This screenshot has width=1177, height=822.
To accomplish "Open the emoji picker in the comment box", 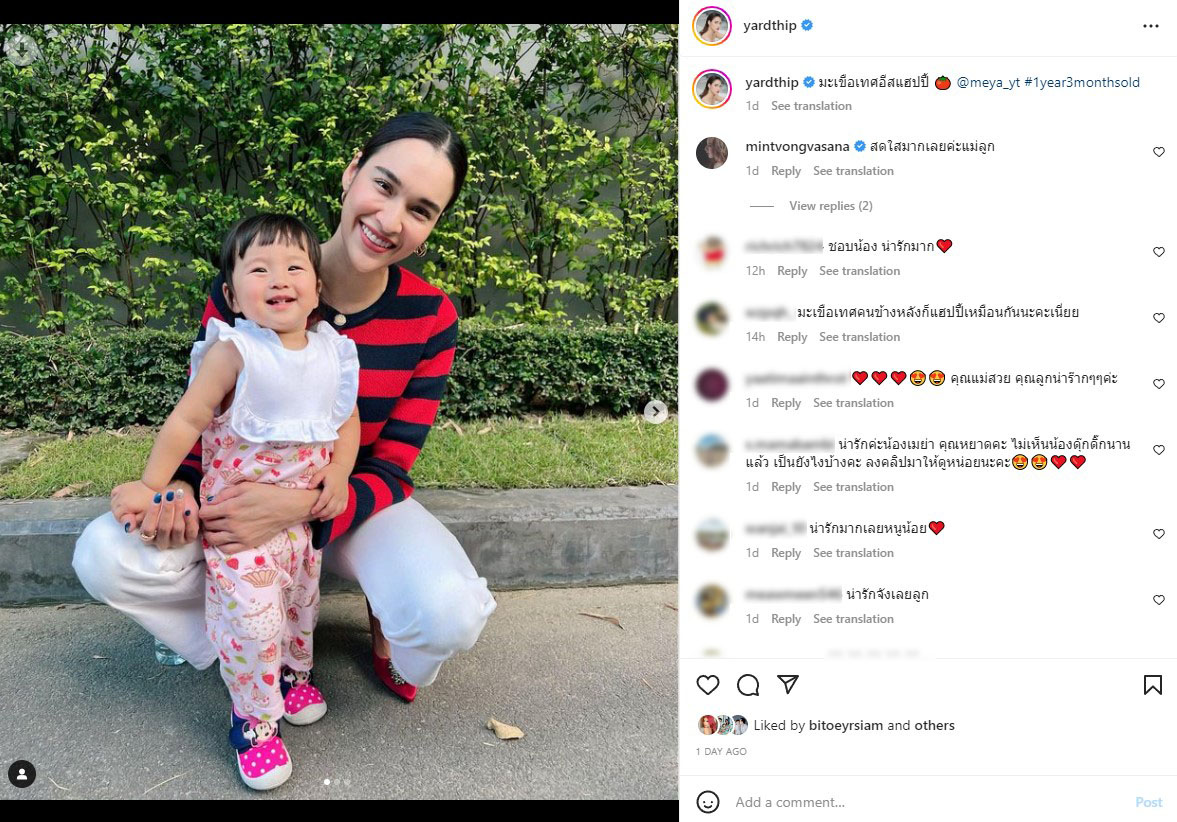I will 707,802.
